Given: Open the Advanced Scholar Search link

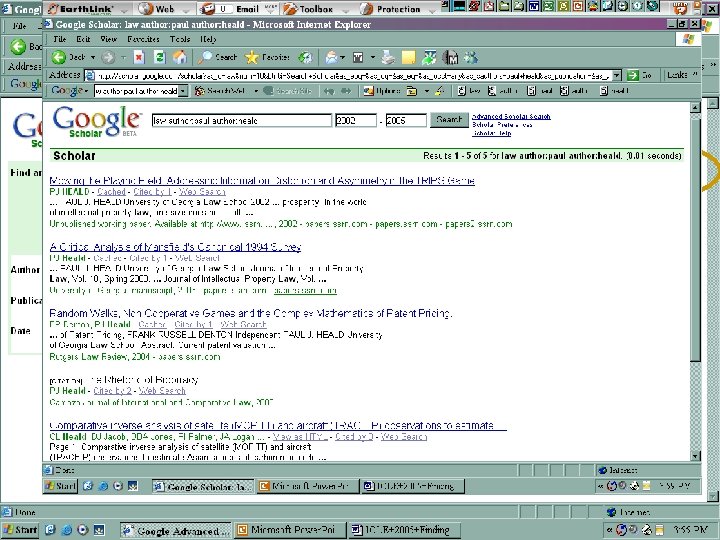Looking at the screenshot, I should click(511, 117).
